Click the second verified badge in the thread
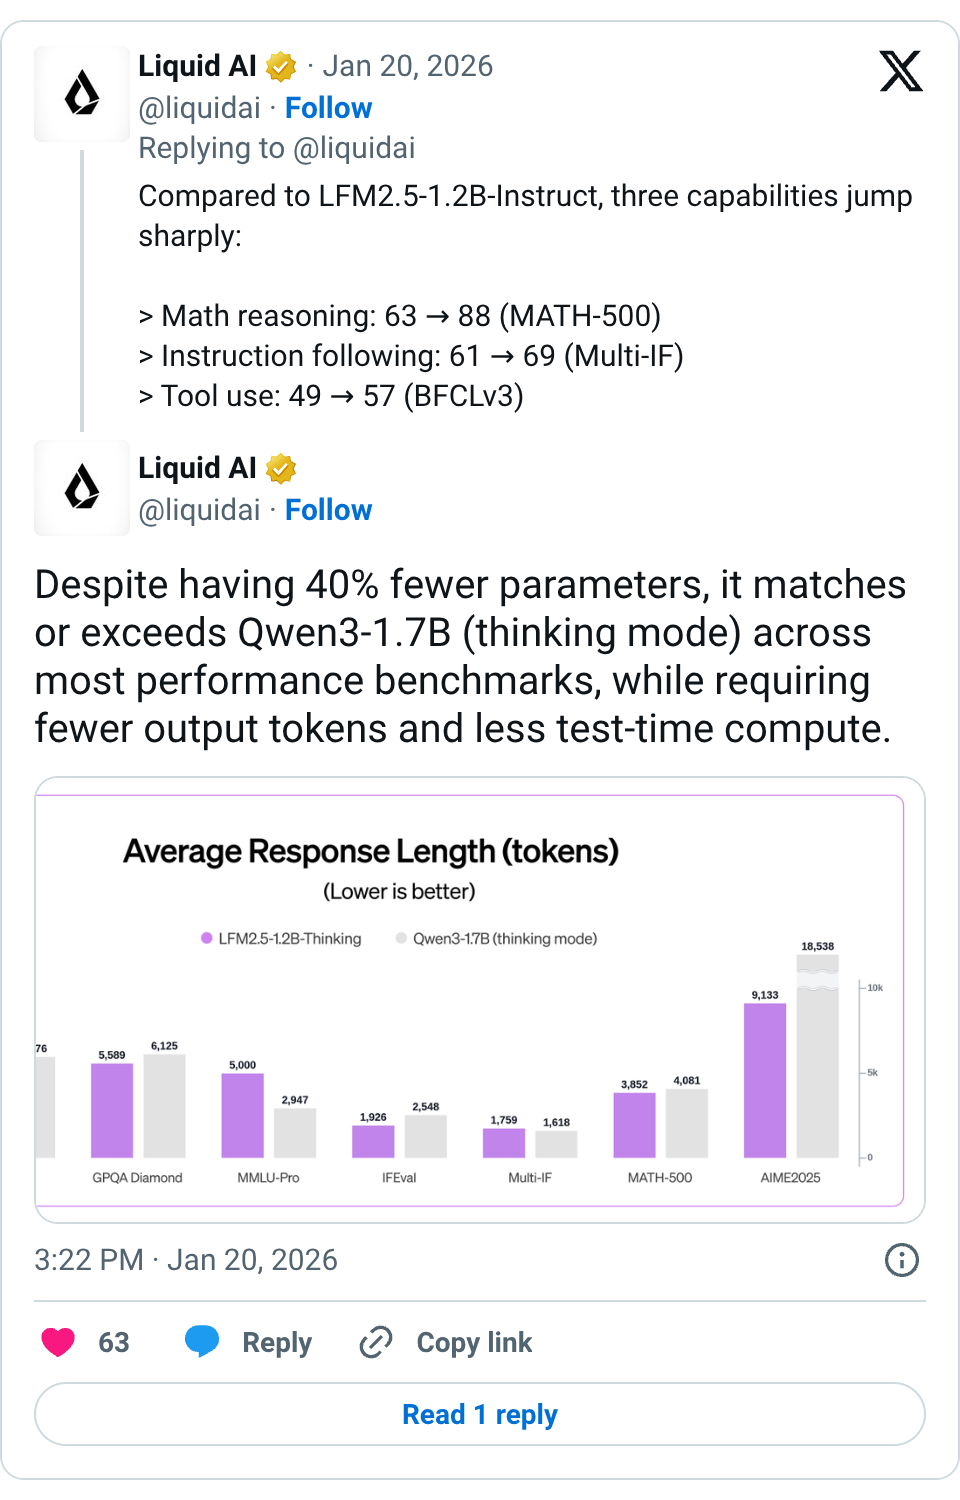Image resolution: width=960 pixels, height=1500 pixels. [280, 468]
